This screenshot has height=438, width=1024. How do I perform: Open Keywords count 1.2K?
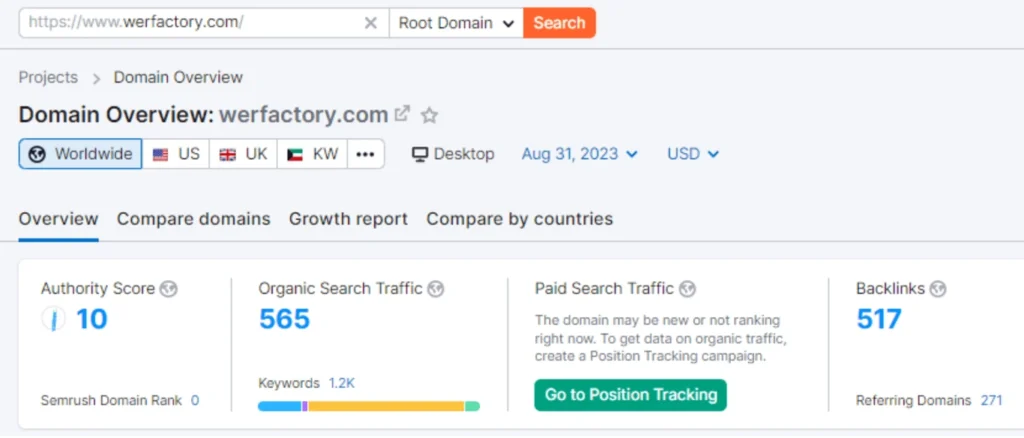[342, 383]
